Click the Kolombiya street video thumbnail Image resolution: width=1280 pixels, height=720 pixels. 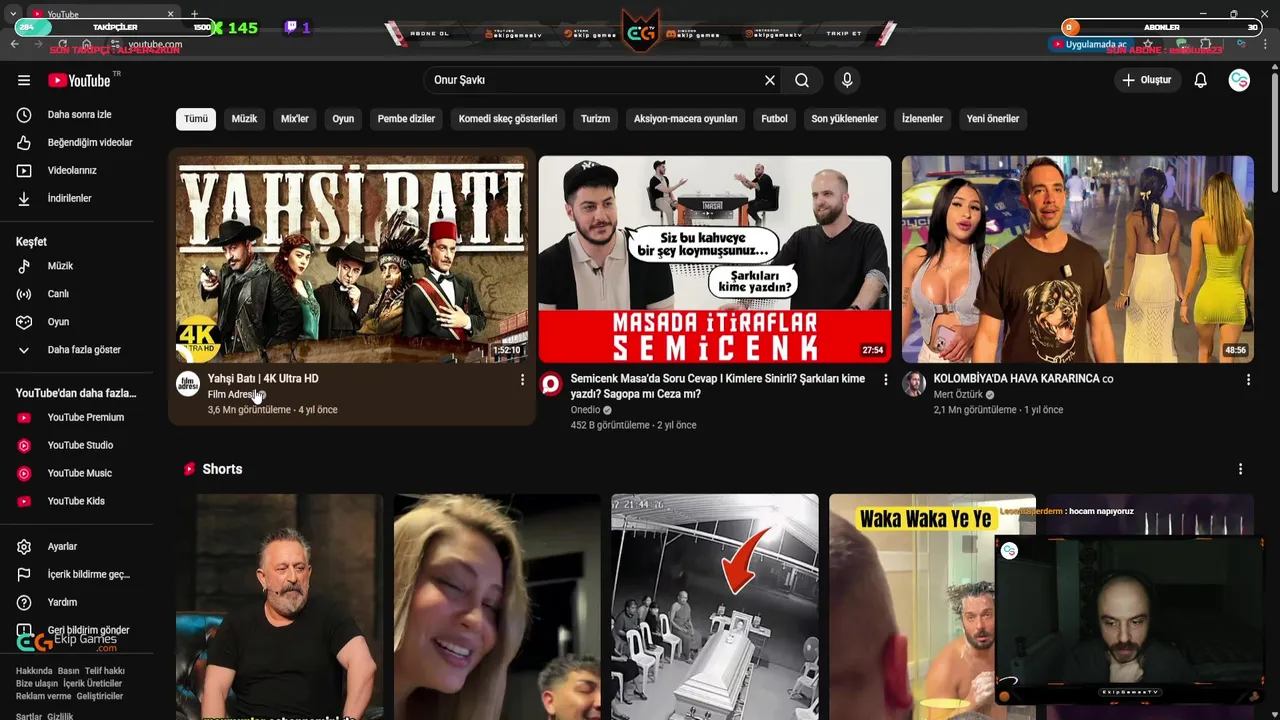coord(1078,259)
